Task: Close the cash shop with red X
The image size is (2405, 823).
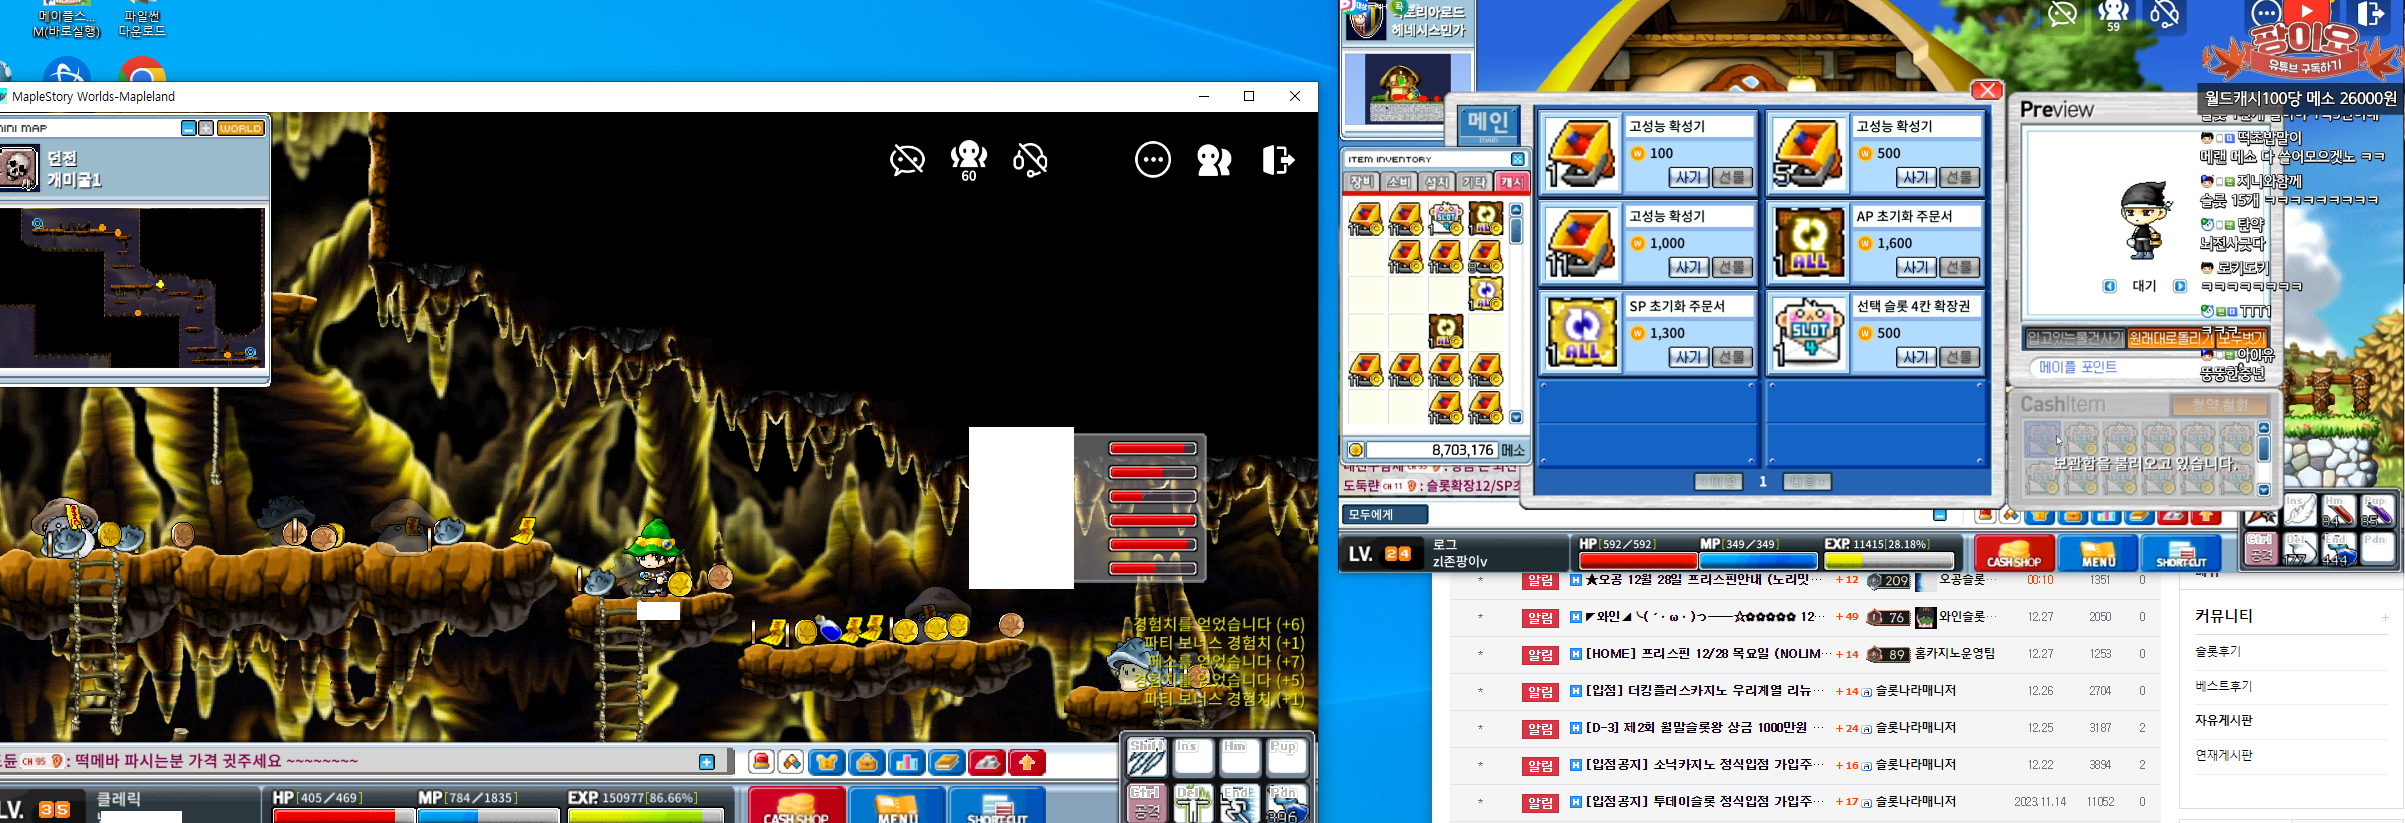Action: click(x=1986, y=90)
